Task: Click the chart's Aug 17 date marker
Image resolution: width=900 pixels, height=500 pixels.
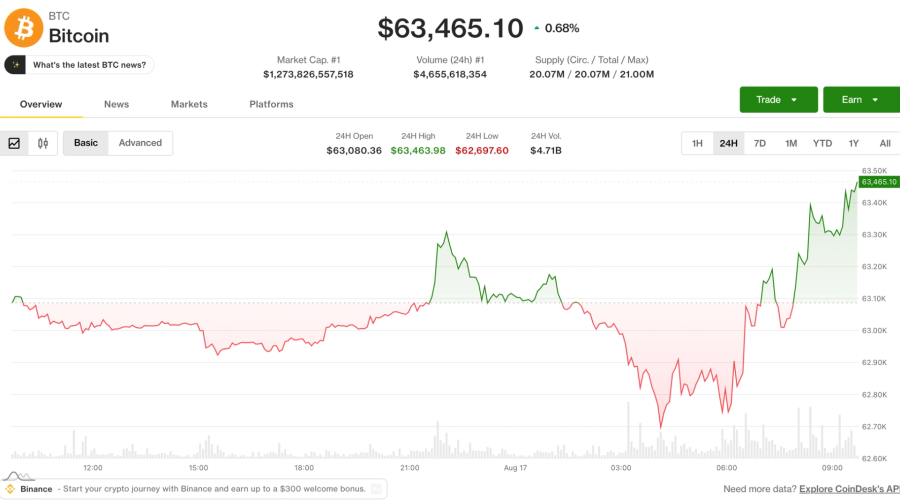Action: 515,468
